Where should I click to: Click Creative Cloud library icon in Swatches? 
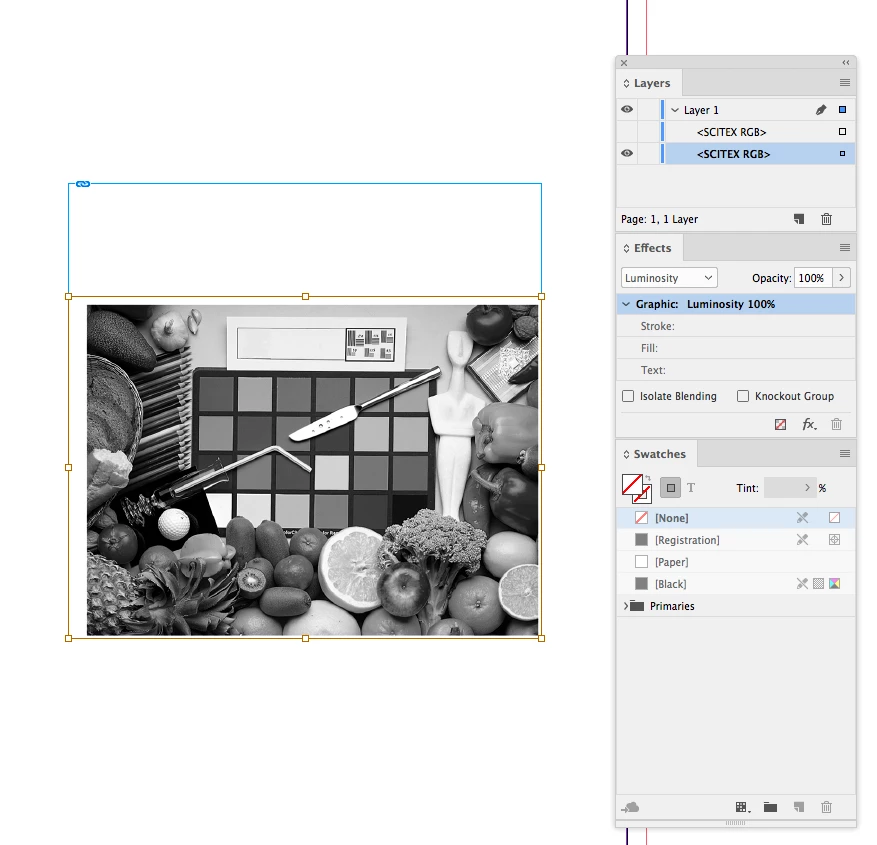(631, 807)
